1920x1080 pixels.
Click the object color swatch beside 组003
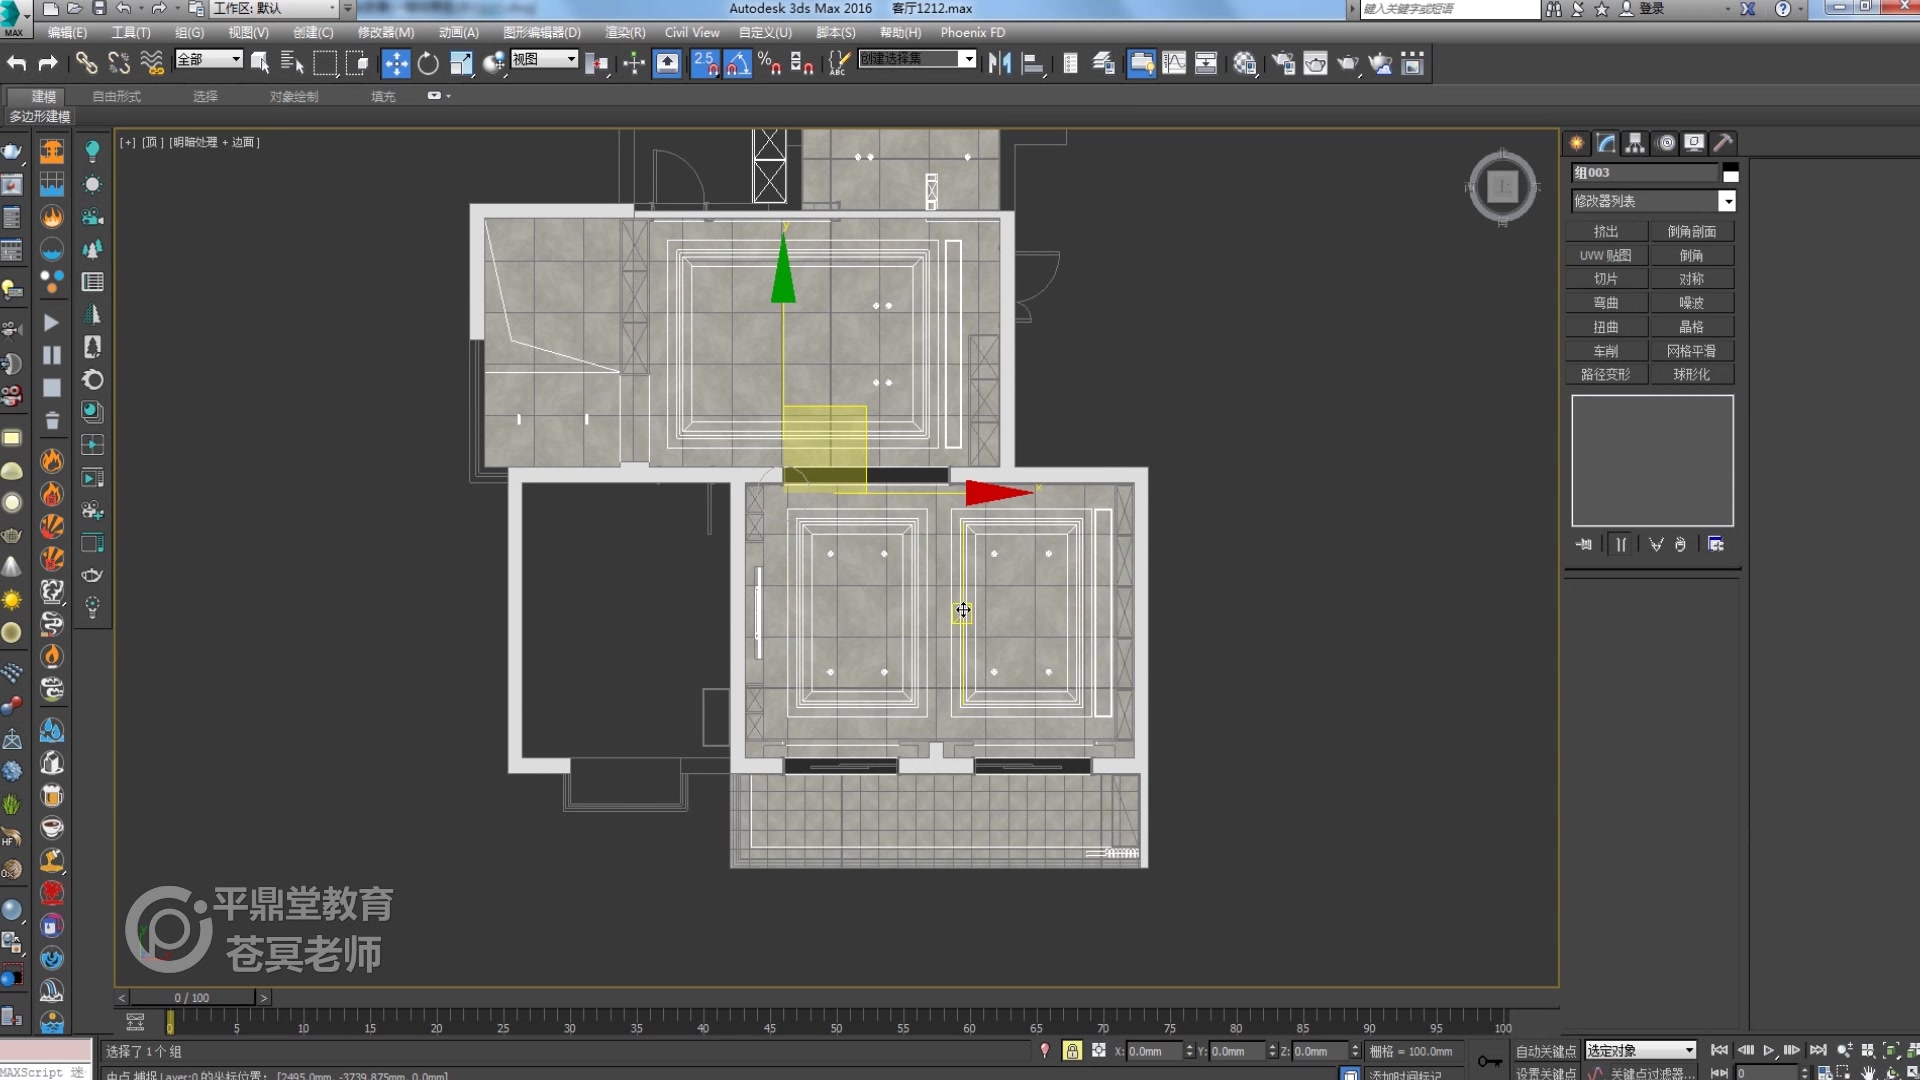1731,172
